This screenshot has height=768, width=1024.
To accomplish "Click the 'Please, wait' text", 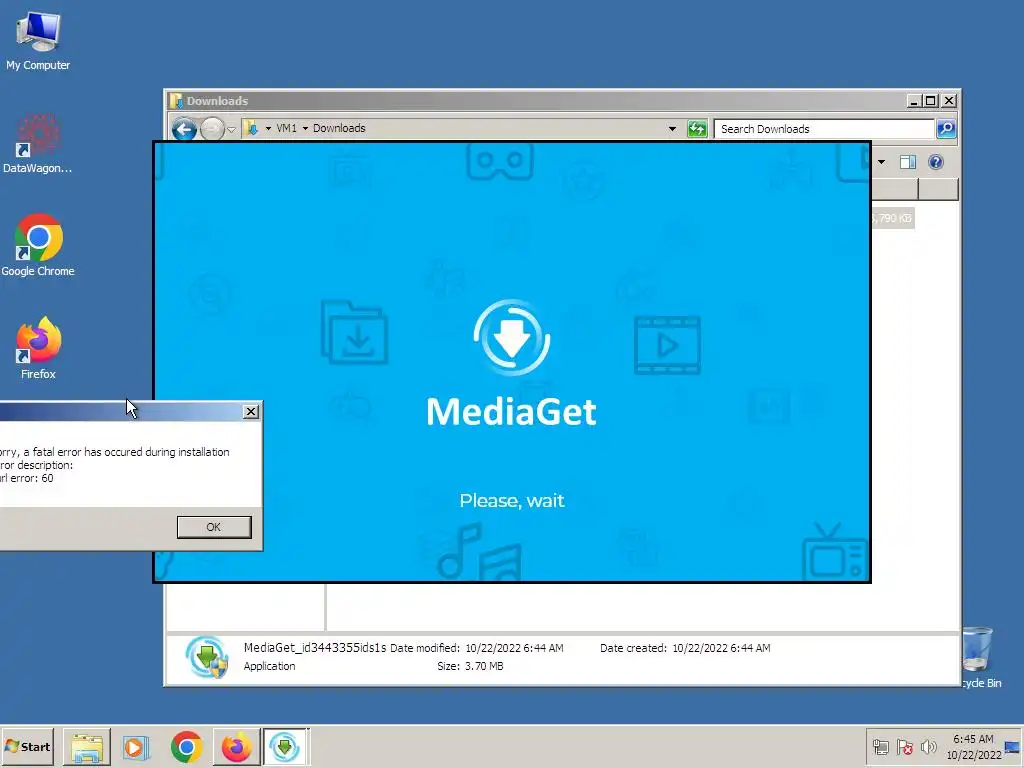I will (511, 501).
